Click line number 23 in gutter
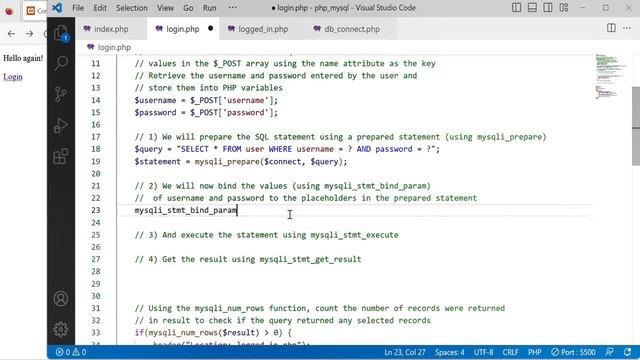Screen dimensions: 640x360 96,210
